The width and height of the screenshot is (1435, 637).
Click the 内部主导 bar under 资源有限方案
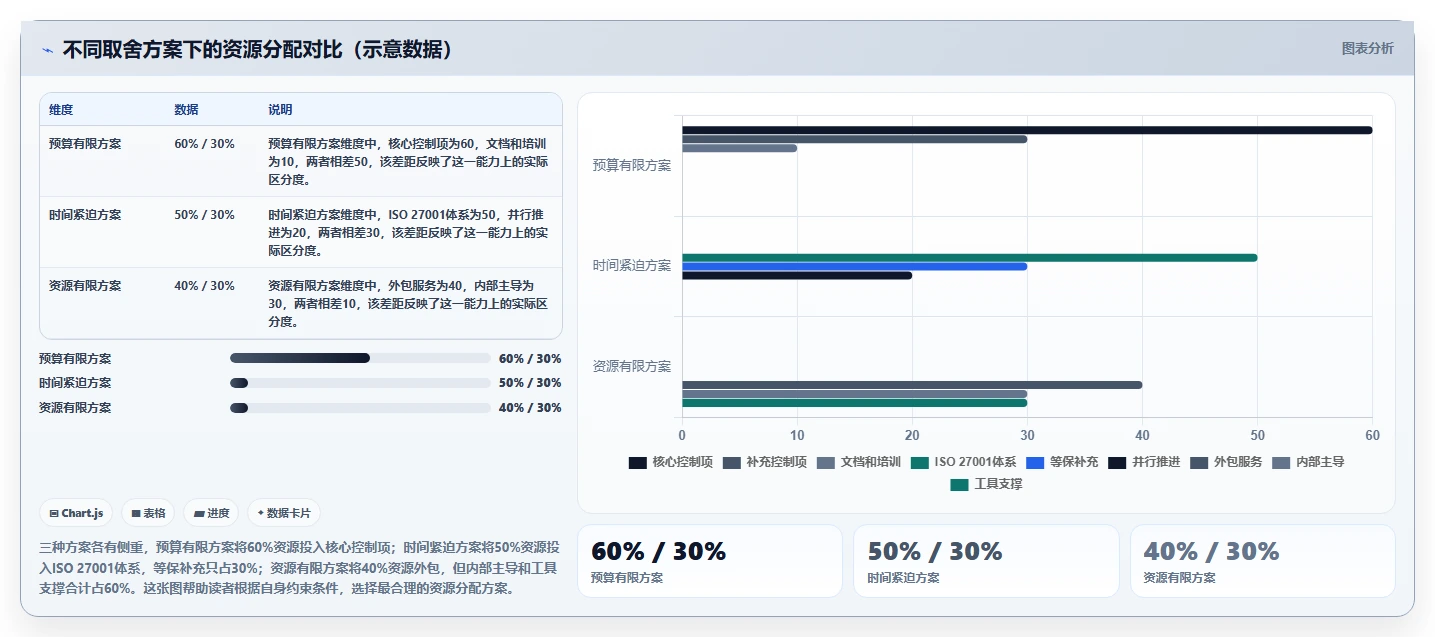pos(855,394)
